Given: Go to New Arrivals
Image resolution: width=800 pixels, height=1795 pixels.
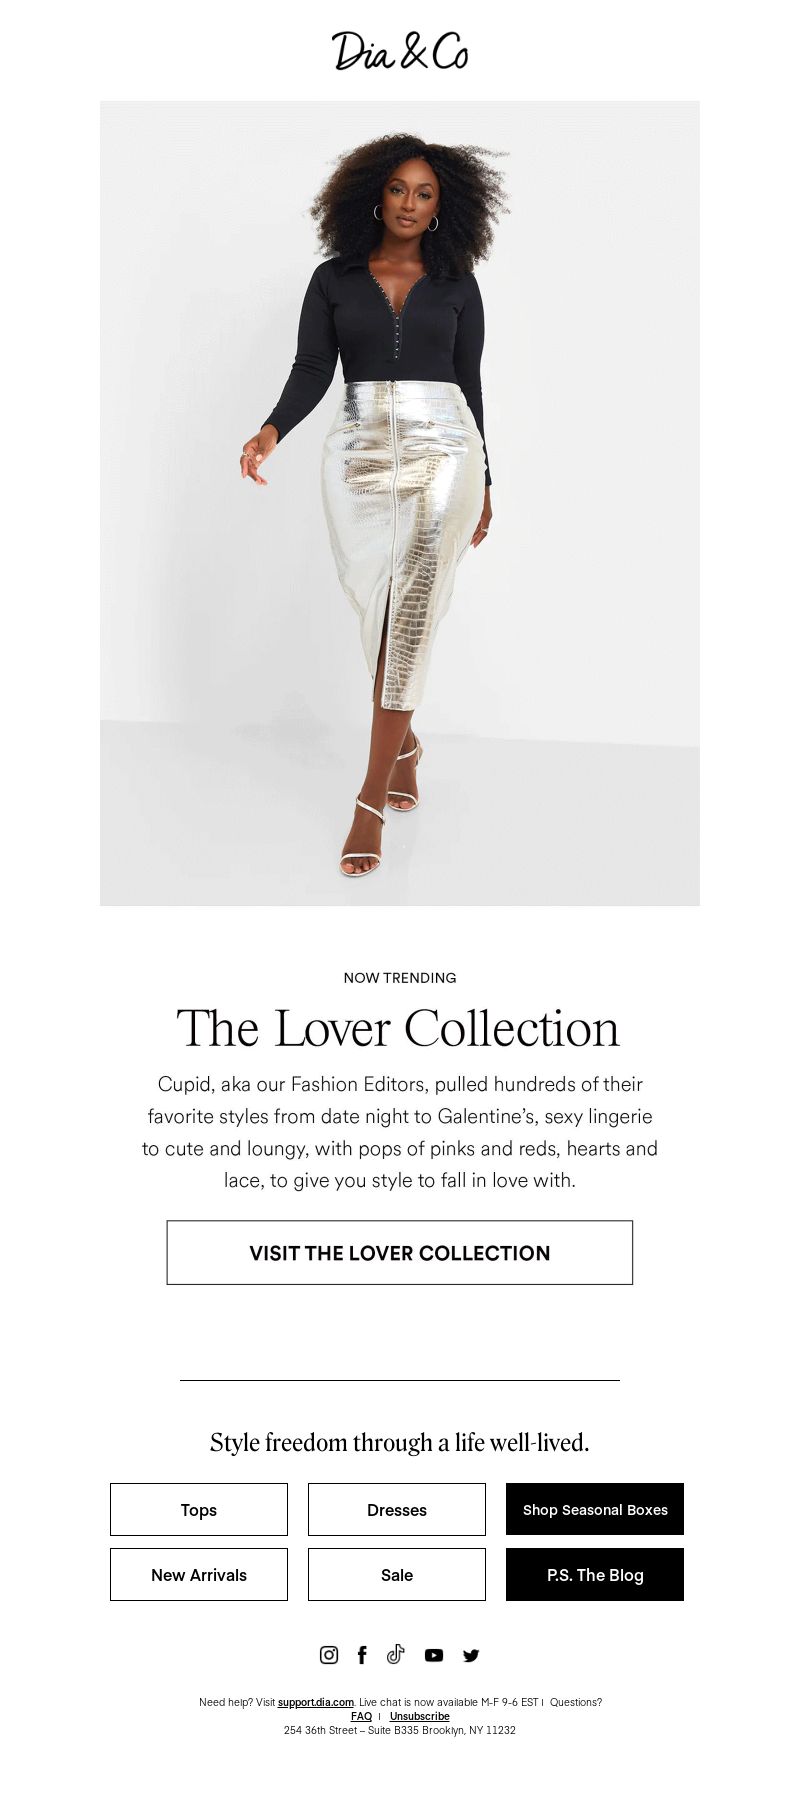Looking at the screenshot, I should 199,1574.
